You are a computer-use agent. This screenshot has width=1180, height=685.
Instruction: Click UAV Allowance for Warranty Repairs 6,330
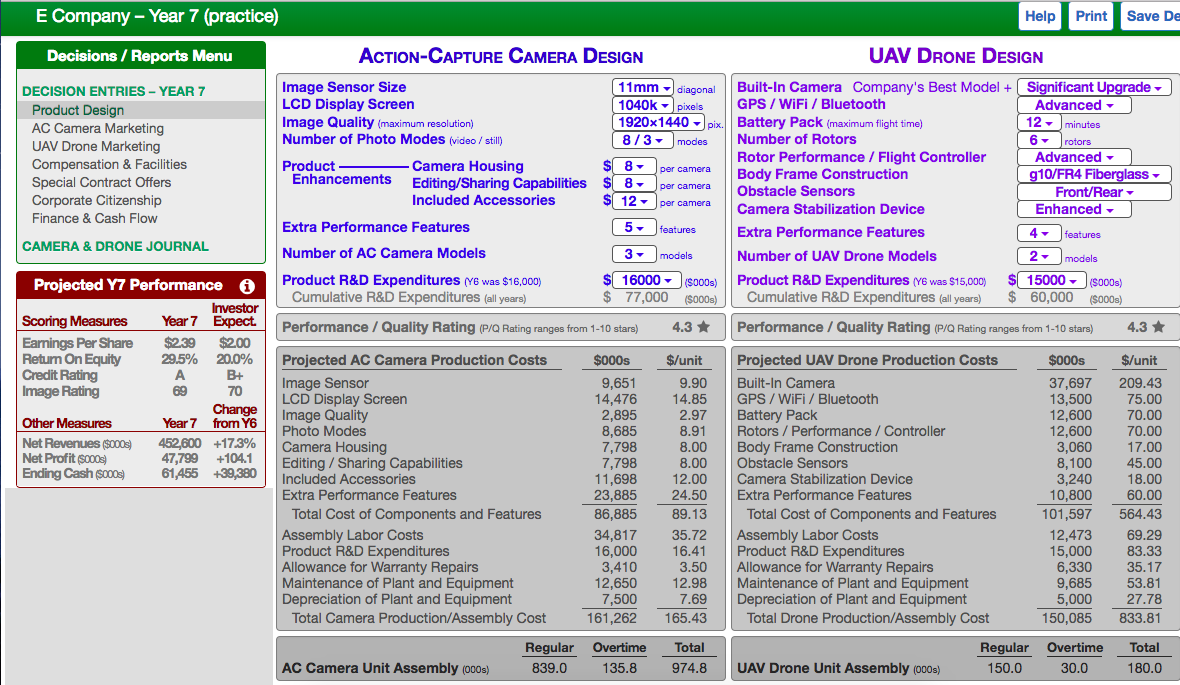click(x=1074, y=567)
